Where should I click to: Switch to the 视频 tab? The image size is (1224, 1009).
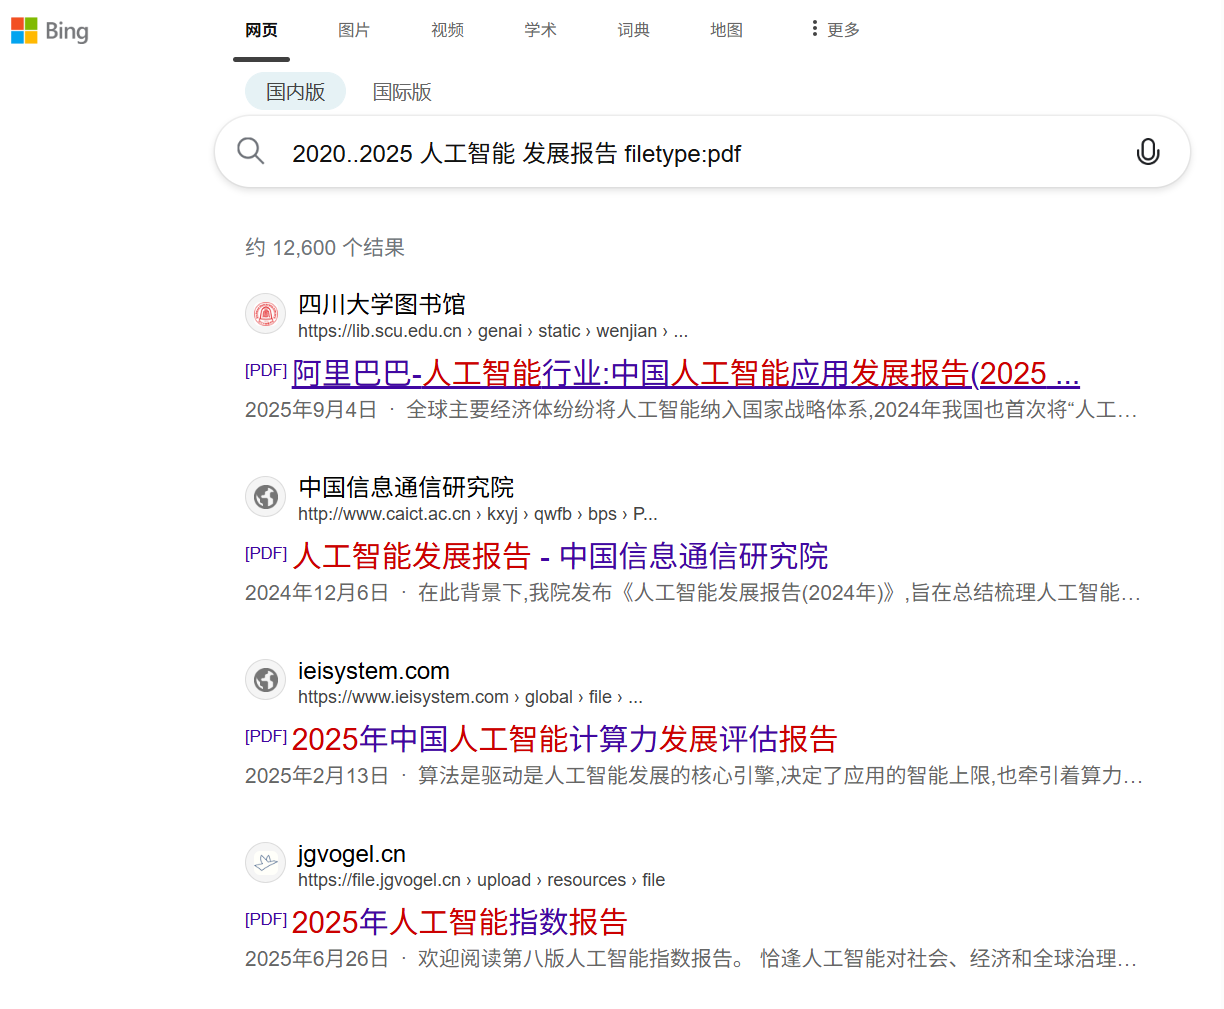pyautogui.click(x=447, y=30)
